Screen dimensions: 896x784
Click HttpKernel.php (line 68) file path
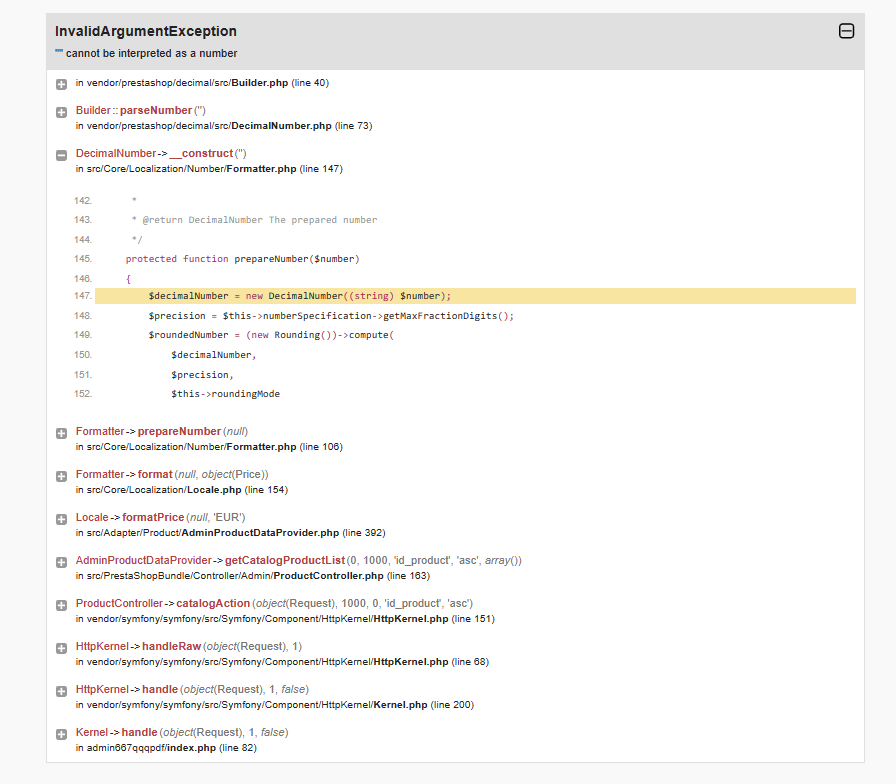point(282,662)
